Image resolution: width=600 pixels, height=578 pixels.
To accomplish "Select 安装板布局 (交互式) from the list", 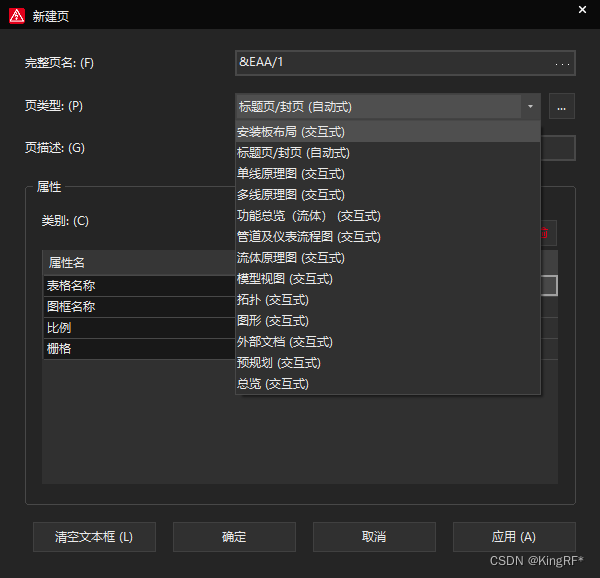I will (x=290, y=132).
